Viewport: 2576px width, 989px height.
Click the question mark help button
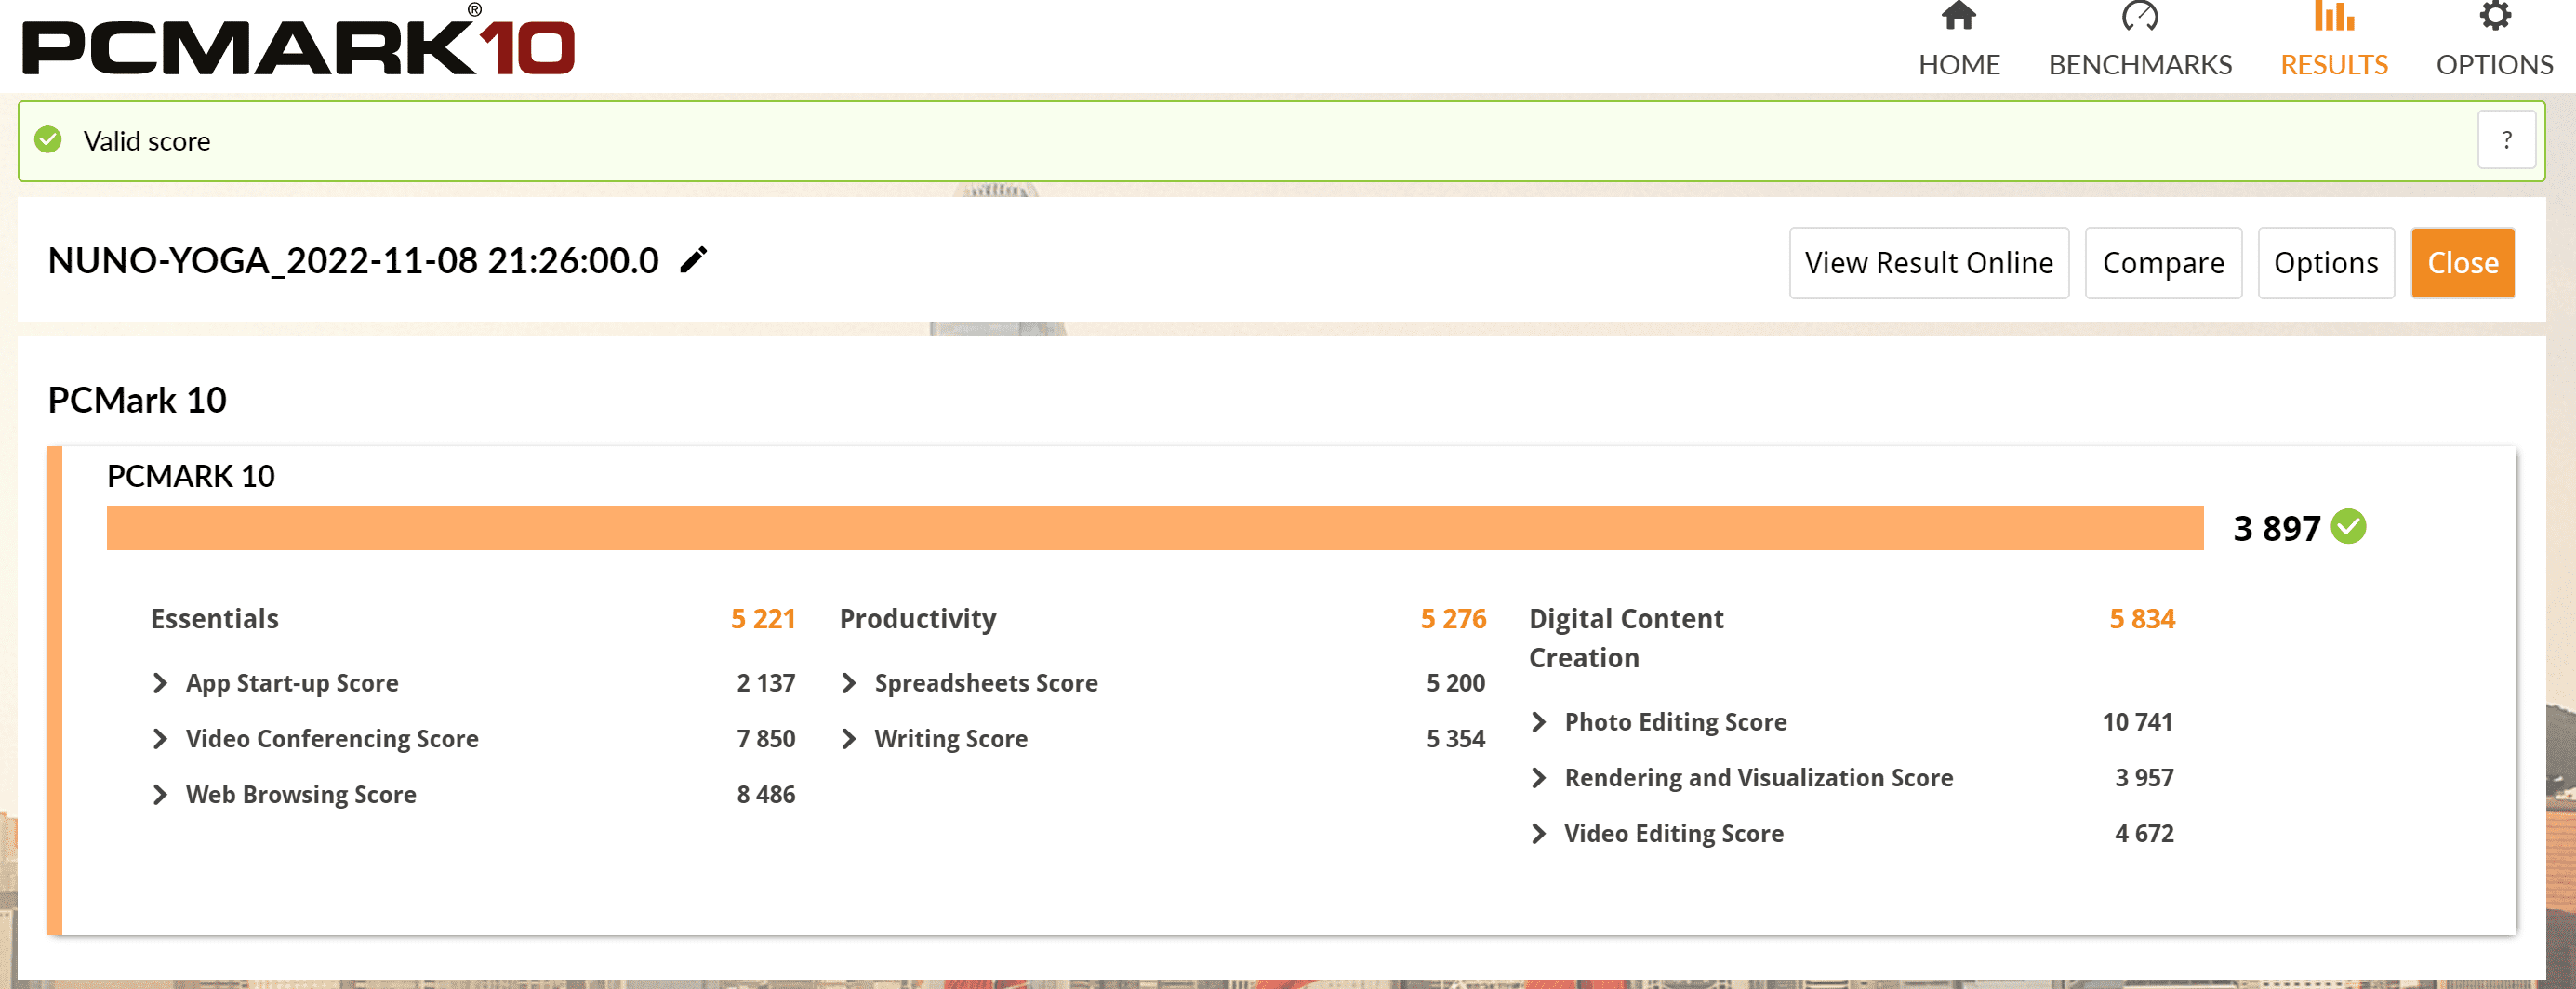coord(2506,140)
